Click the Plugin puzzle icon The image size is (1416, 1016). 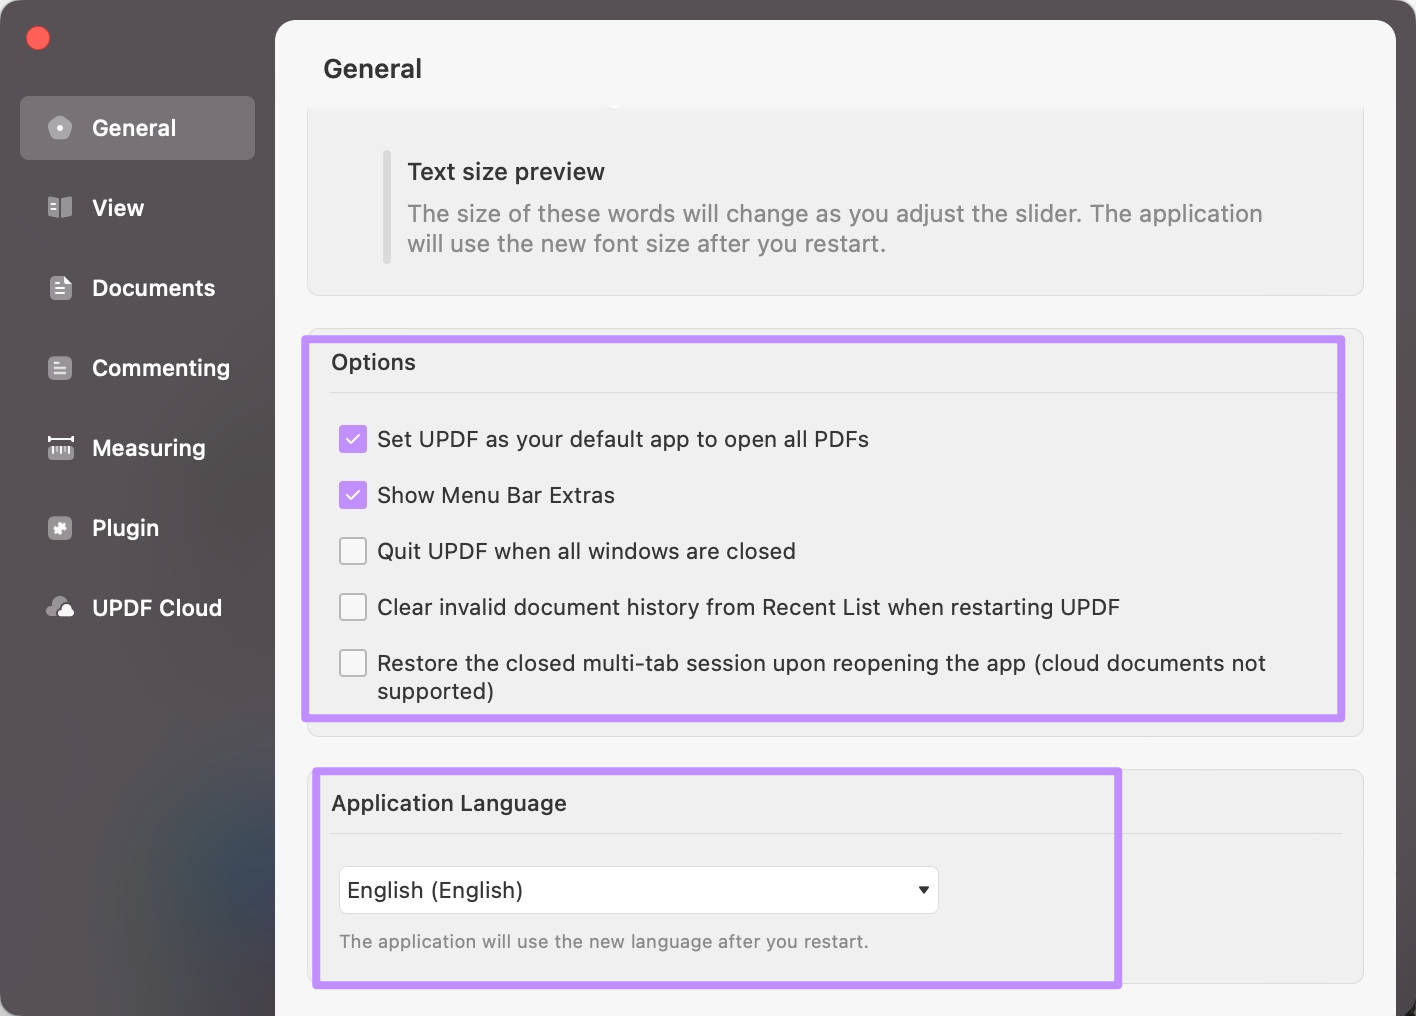pos(60,528)
